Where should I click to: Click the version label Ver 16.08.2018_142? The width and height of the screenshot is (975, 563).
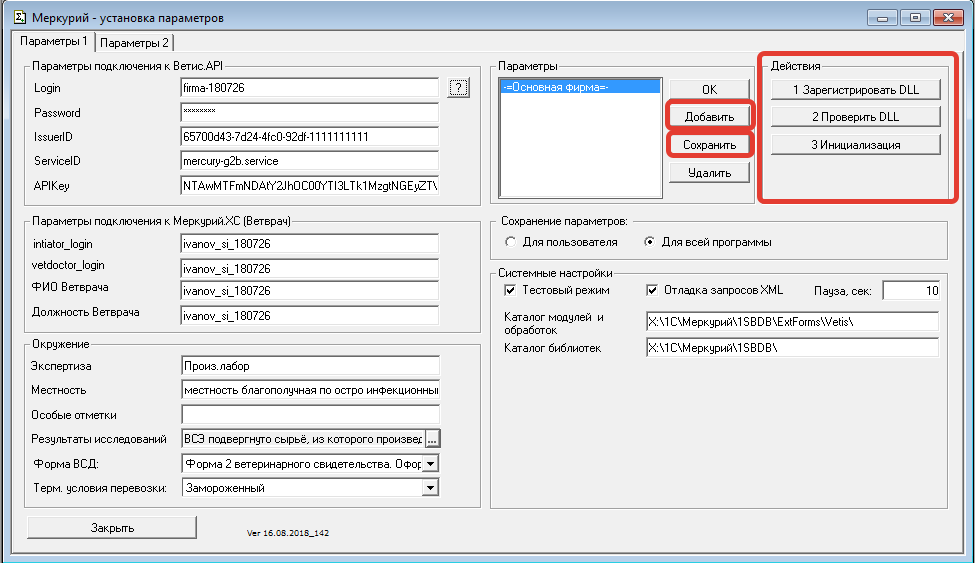288,533
